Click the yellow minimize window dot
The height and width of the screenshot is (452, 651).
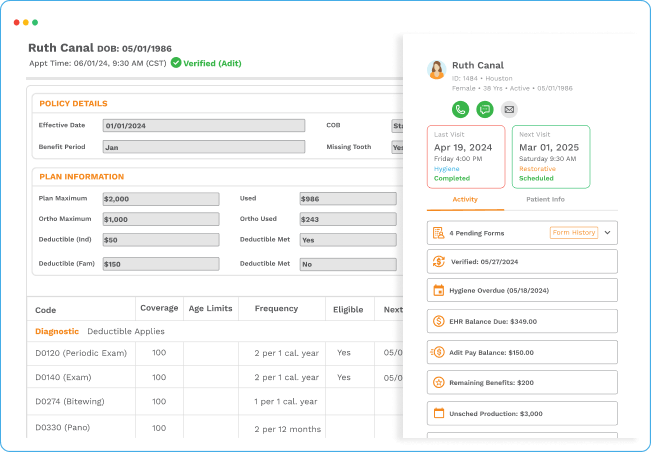(x=26, y=22)
